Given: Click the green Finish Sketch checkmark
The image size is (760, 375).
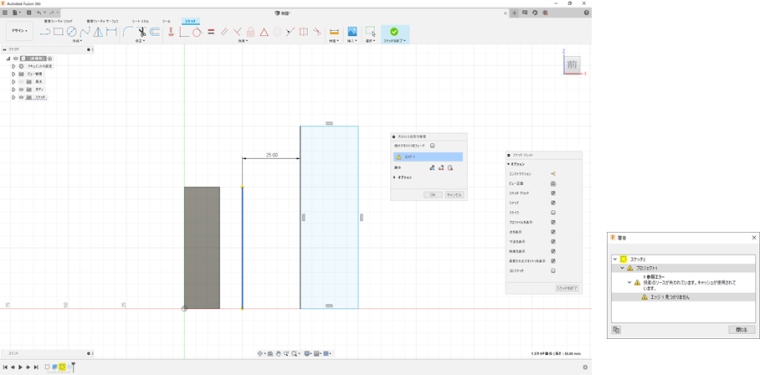Looking at the screenshot, I should point(394,31).
